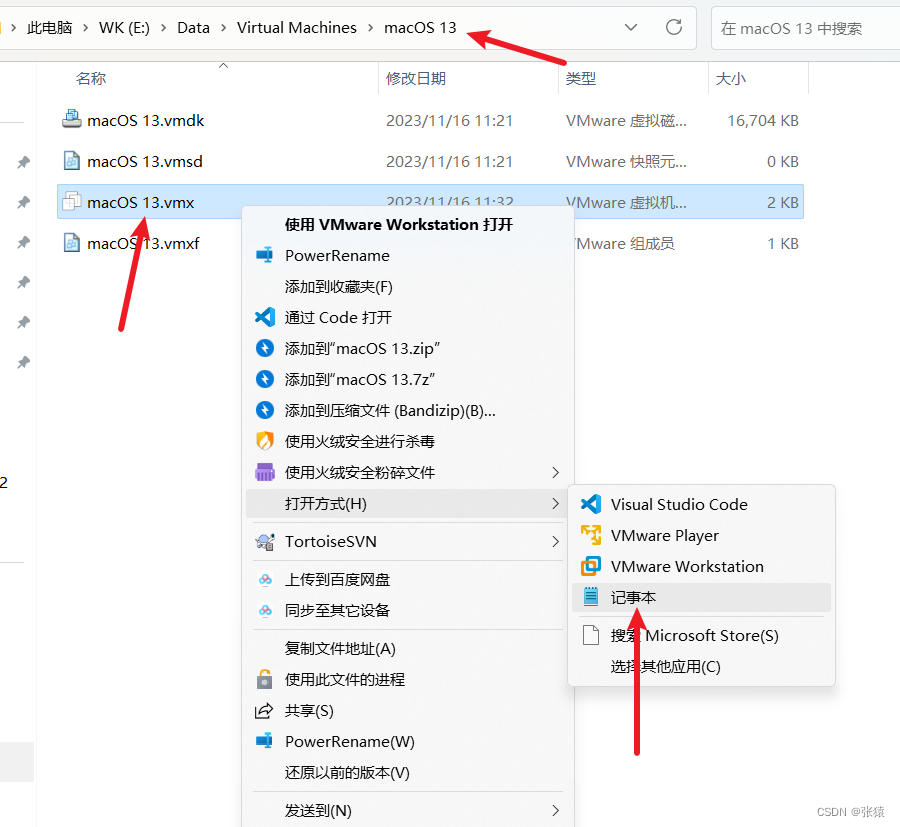
Task: Click the Bandizip icon for macOS 13.7z
Action: coord(265,379)
